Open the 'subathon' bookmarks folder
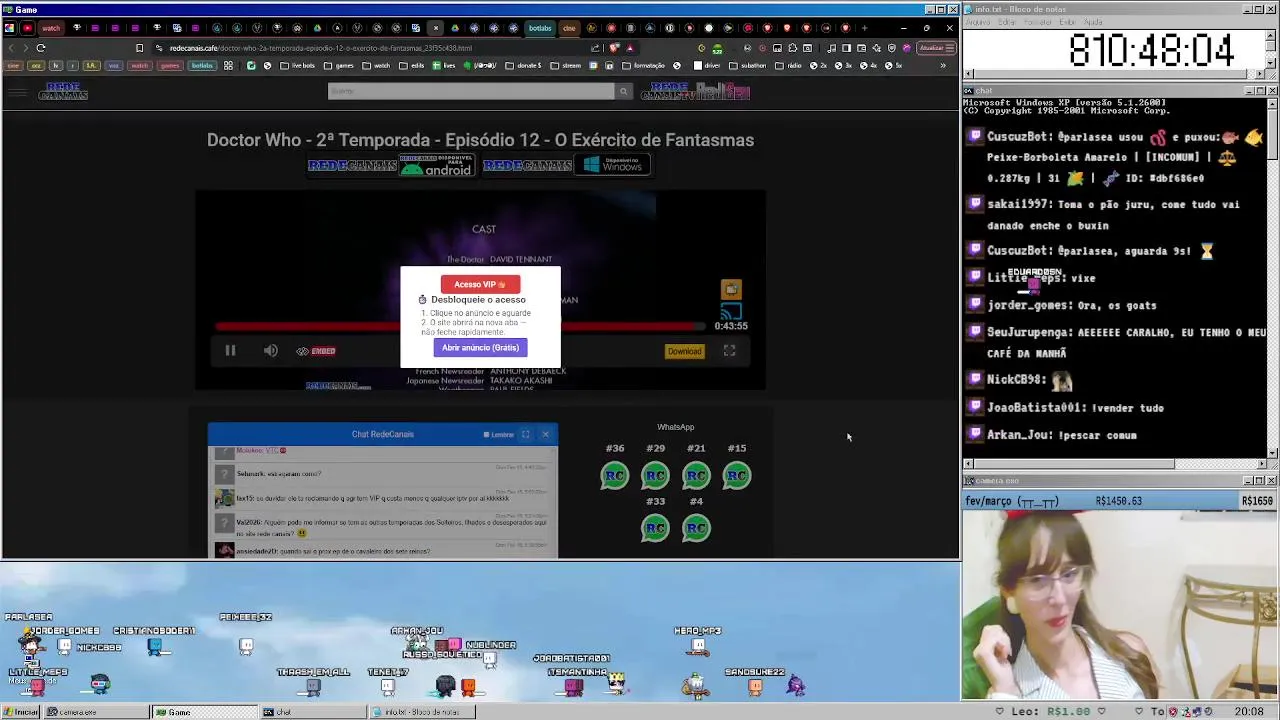This screenshot has width=1280, height=720. tap(747, 66)
